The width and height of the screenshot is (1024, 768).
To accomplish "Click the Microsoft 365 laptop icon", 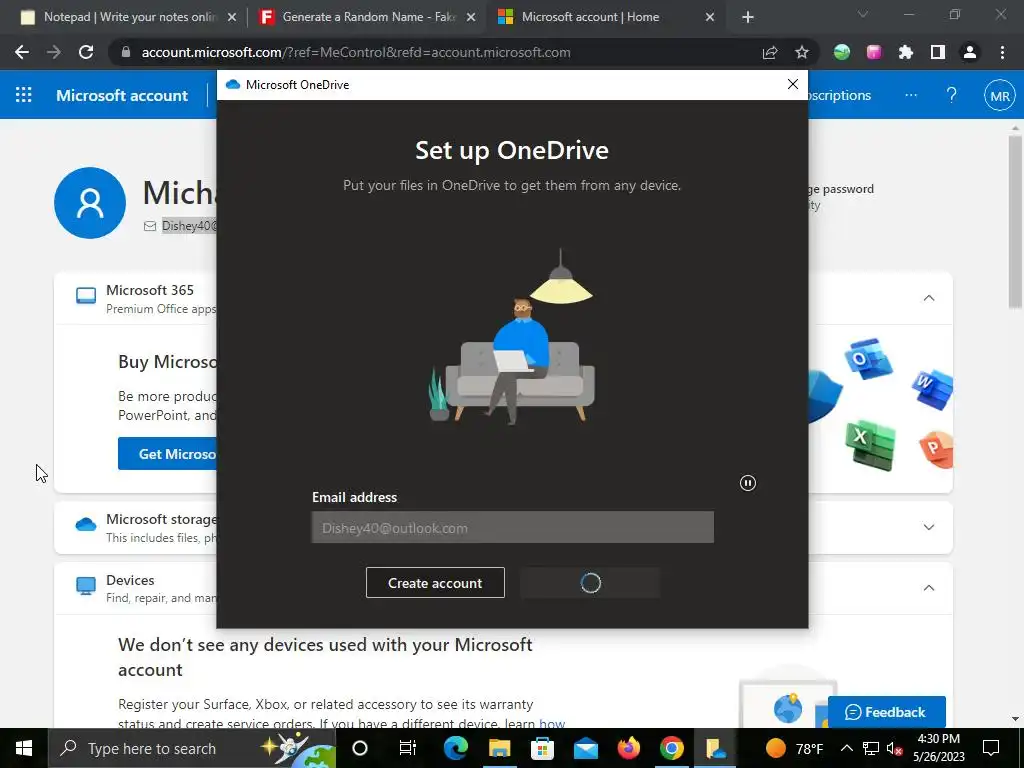I will tap(86, 296).
